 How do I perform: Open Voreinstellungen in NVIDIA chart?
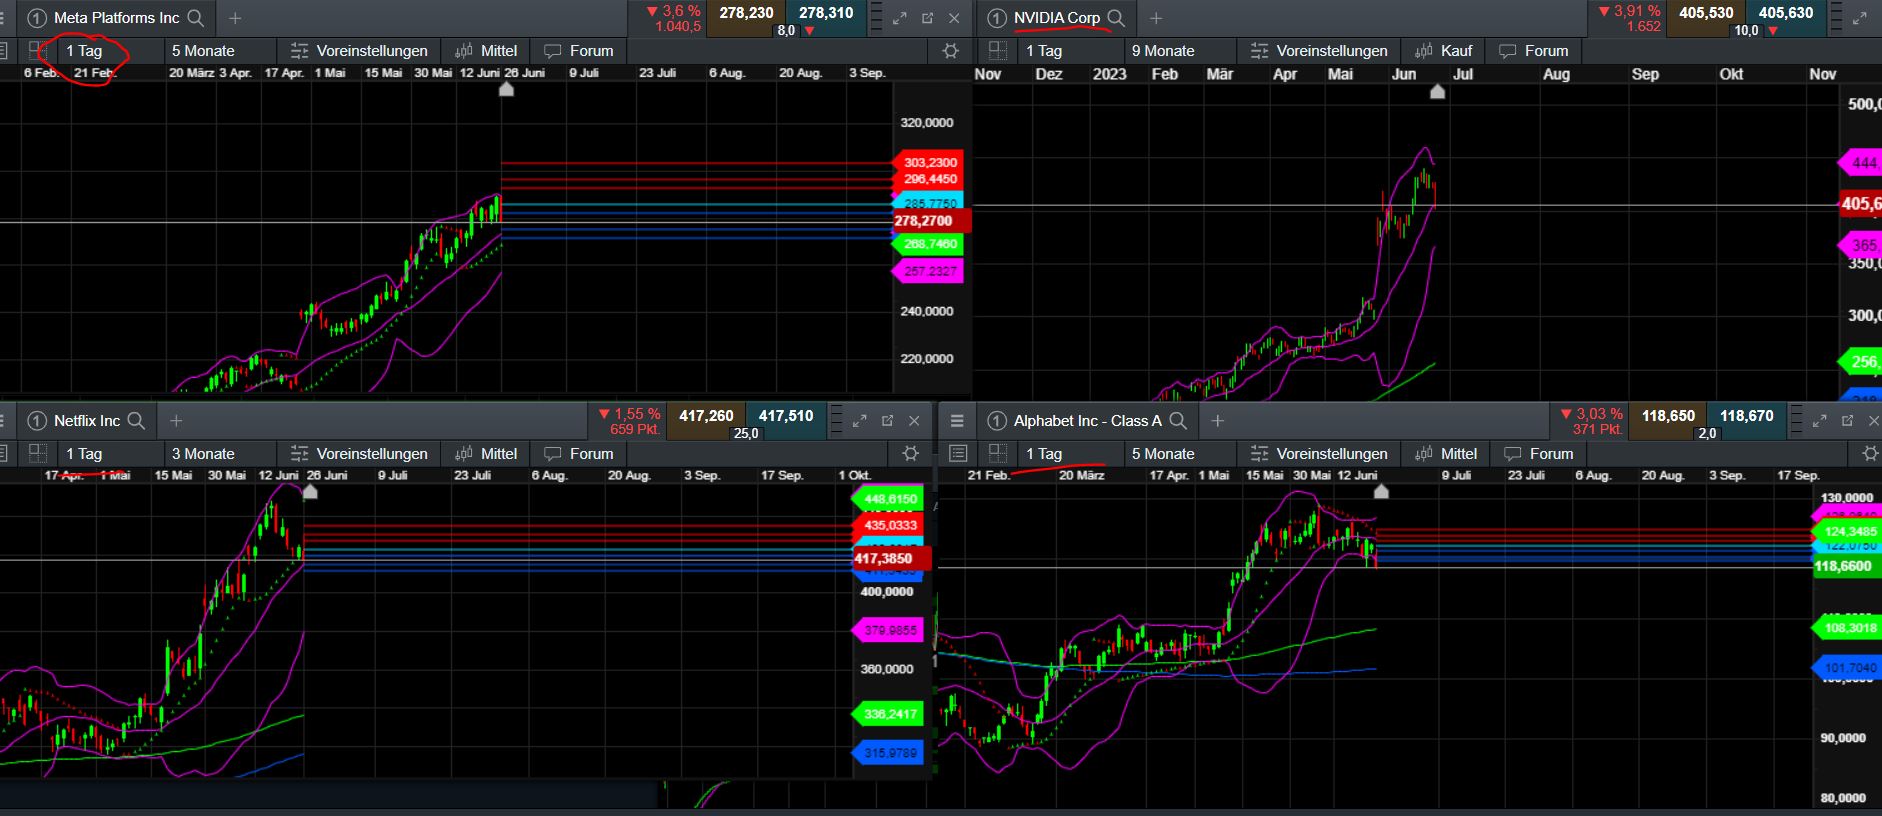tap(1319, 50)
